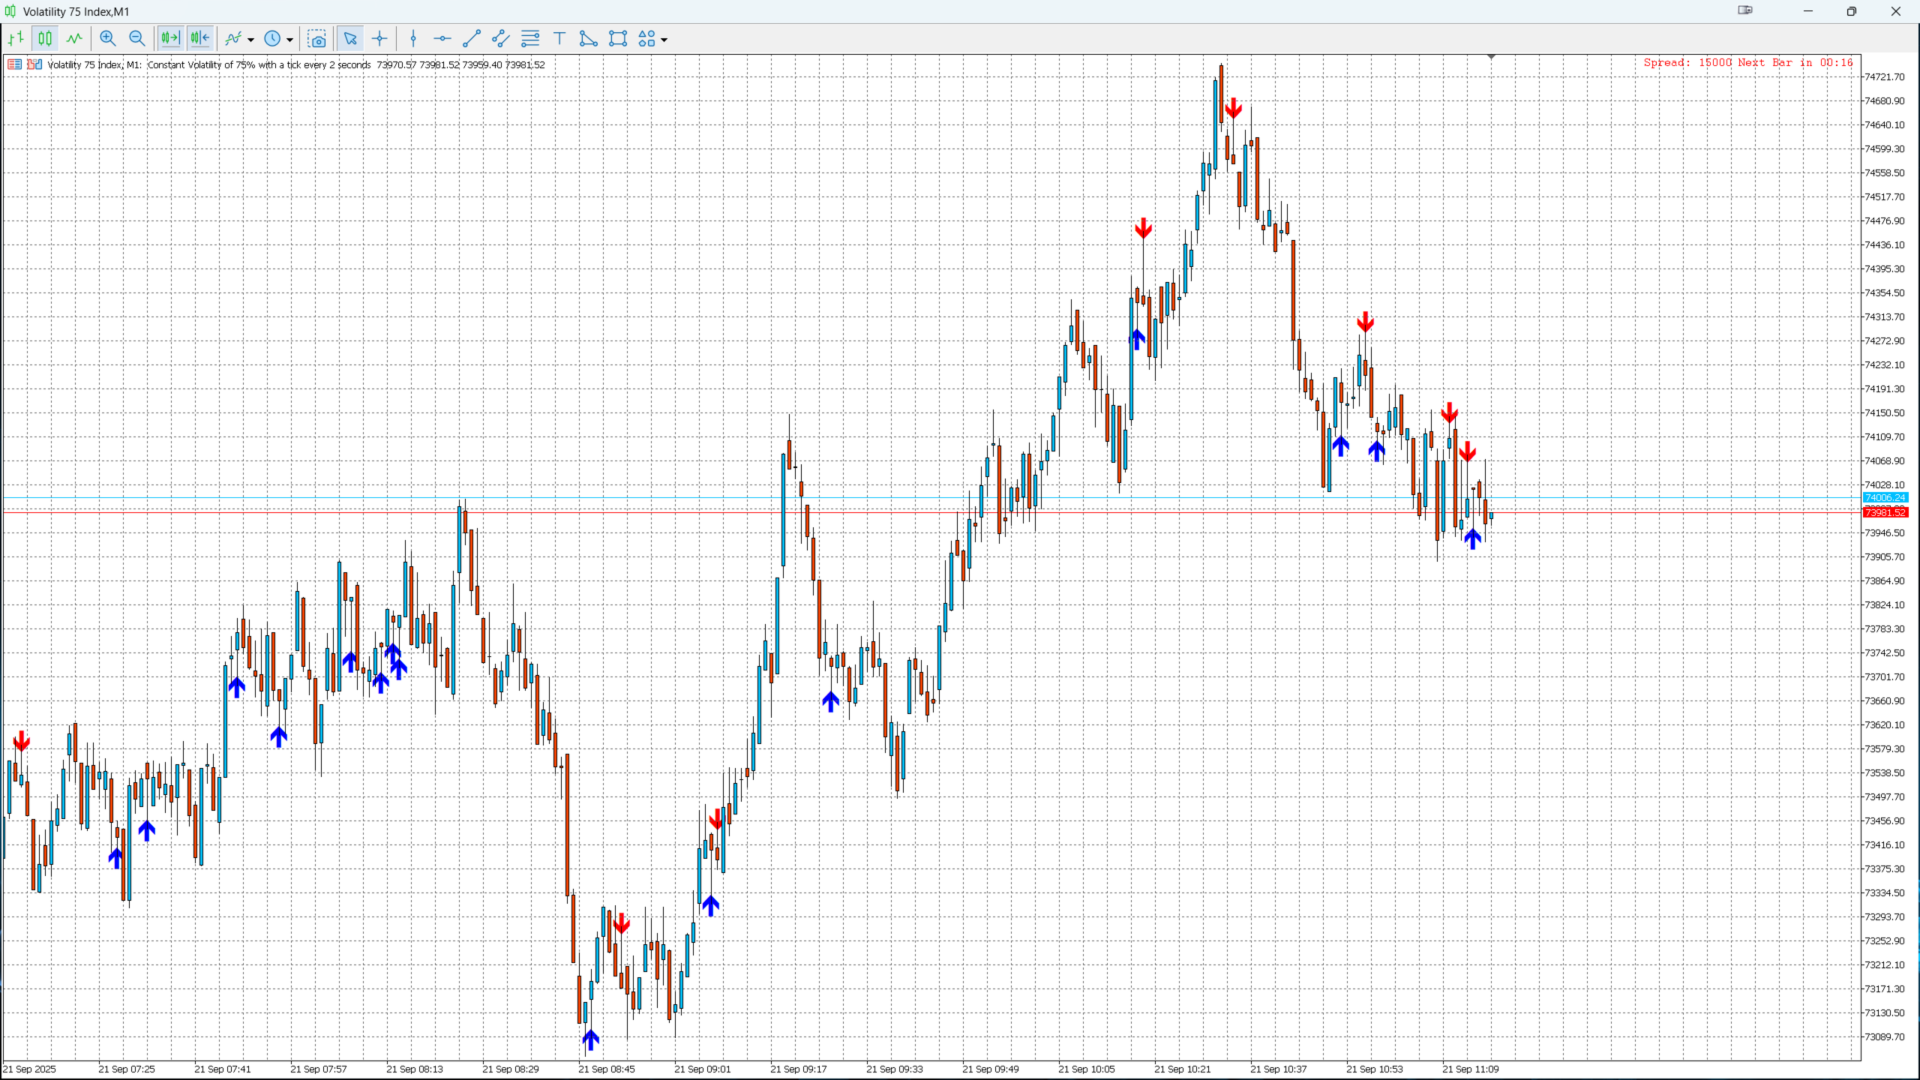Image resolution: width=1920 pixels, height=1080 pixels.
Task: Choose the text label tool
Action: (559, 39)
